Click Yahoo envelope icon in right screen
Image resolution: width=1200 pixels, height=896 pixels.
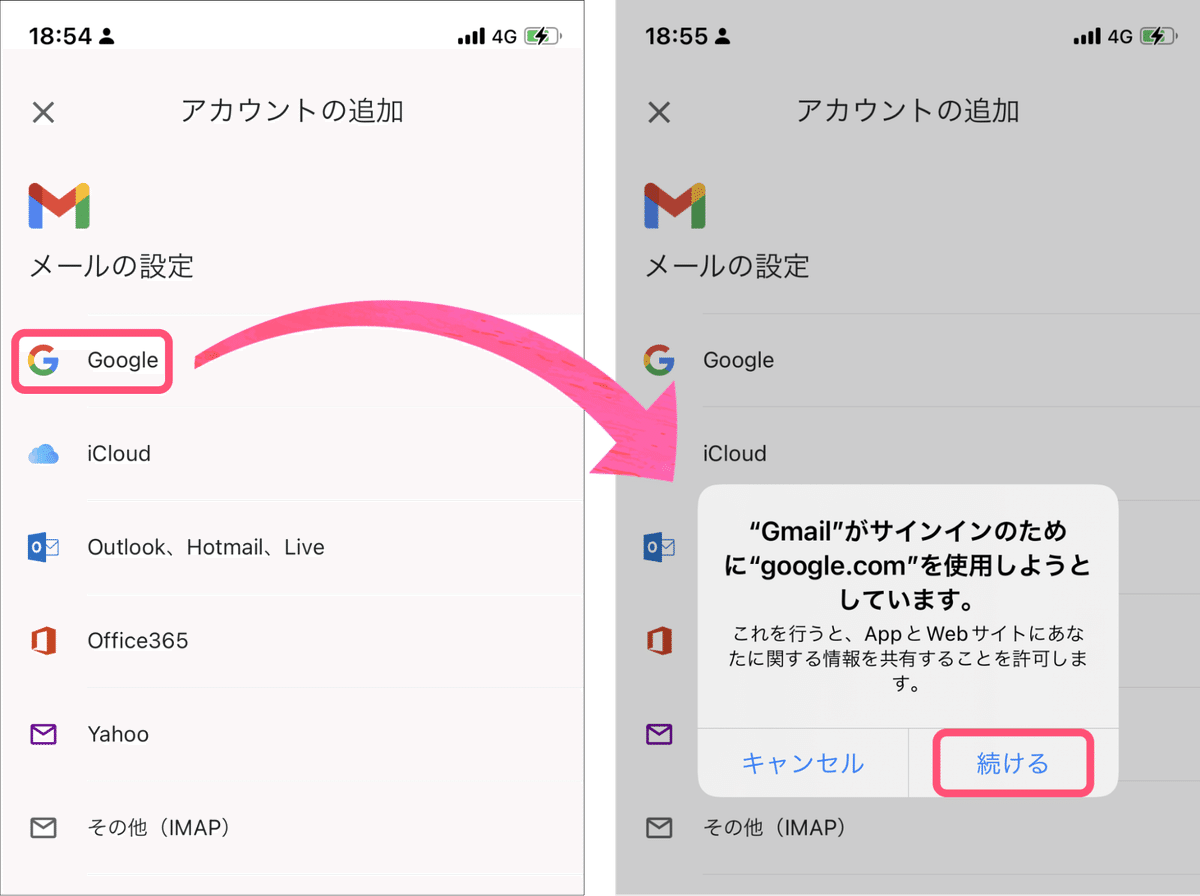coord(659,735)
